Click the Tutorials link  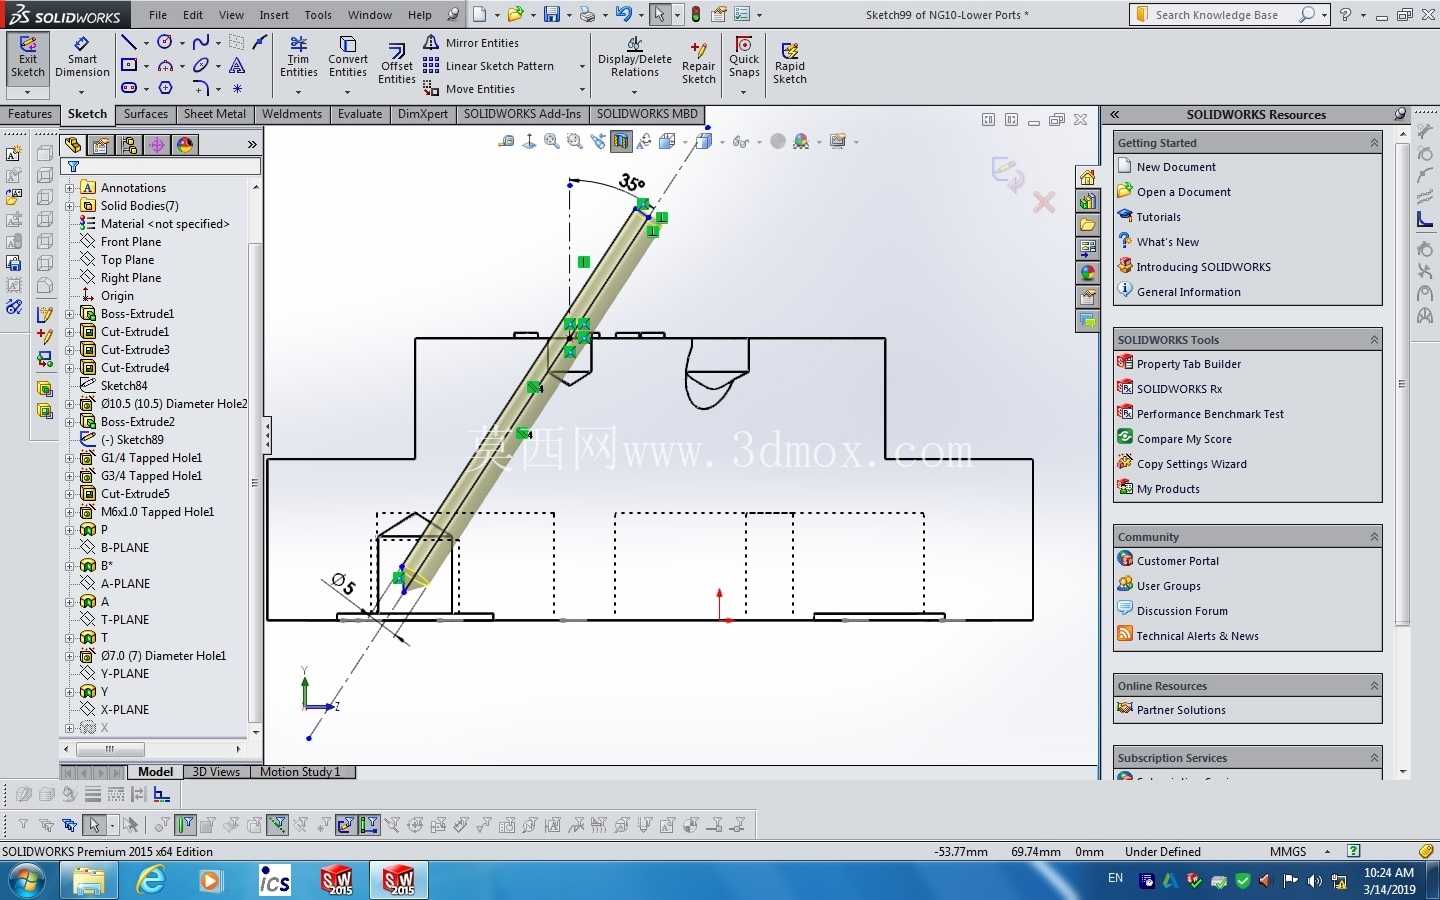click(1158, 217)
